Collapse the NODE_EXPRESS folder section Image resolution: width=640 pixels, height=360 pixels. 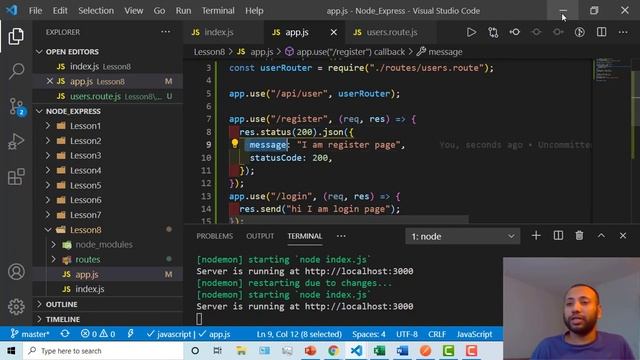pyautogui.click(x=40, y=111)
